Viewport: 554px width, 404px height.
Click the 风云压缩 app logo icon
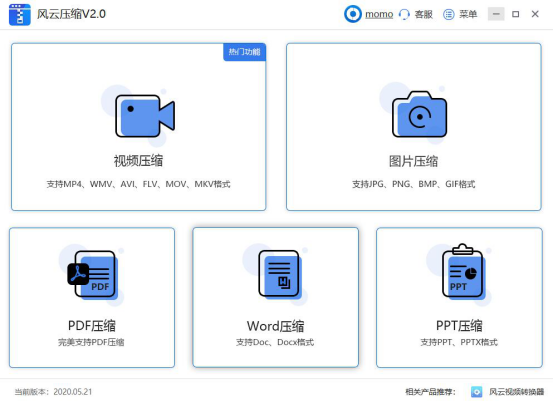[x=20, y=14]
